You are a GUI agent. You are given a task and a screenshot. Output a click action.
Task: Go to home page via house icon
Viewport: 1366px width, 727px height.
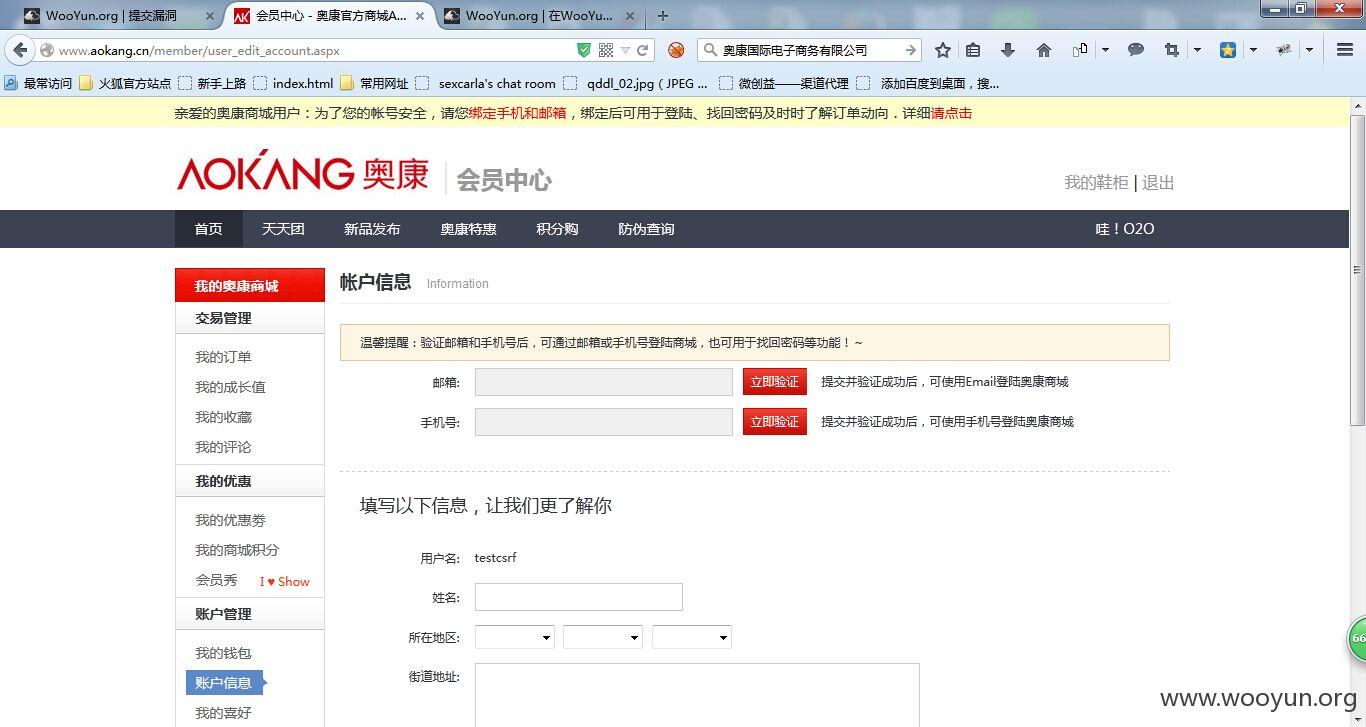click(1044, 50)
